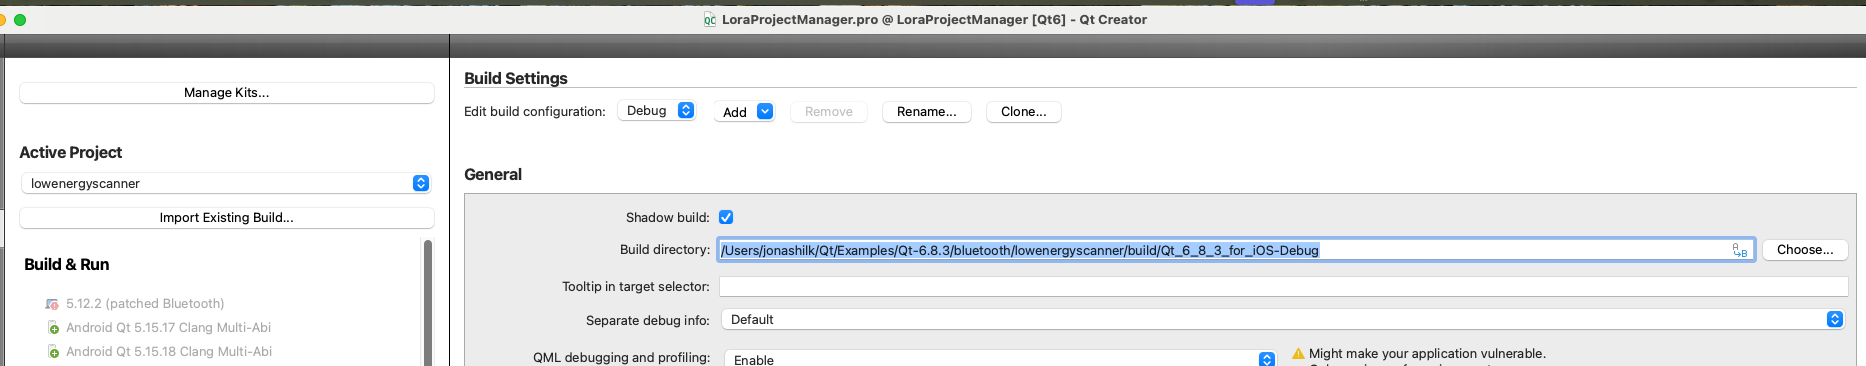Select the 5.12.2 (patched Bluetooth) kit
The image size is (1866, 366).
click(x=145, y=304)
